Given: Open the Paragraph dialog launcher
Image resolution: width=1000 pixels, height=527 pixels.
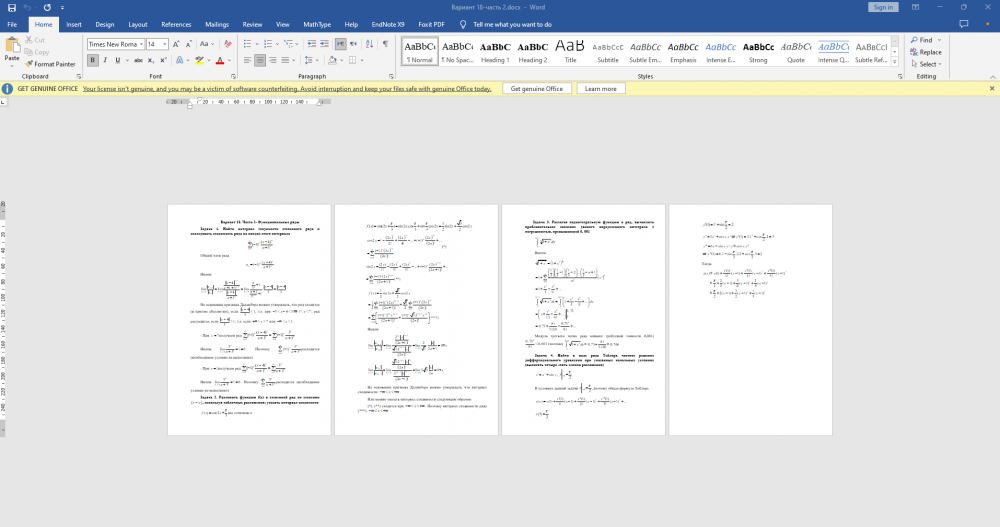Looking at the screenshot, I should 391,76.
